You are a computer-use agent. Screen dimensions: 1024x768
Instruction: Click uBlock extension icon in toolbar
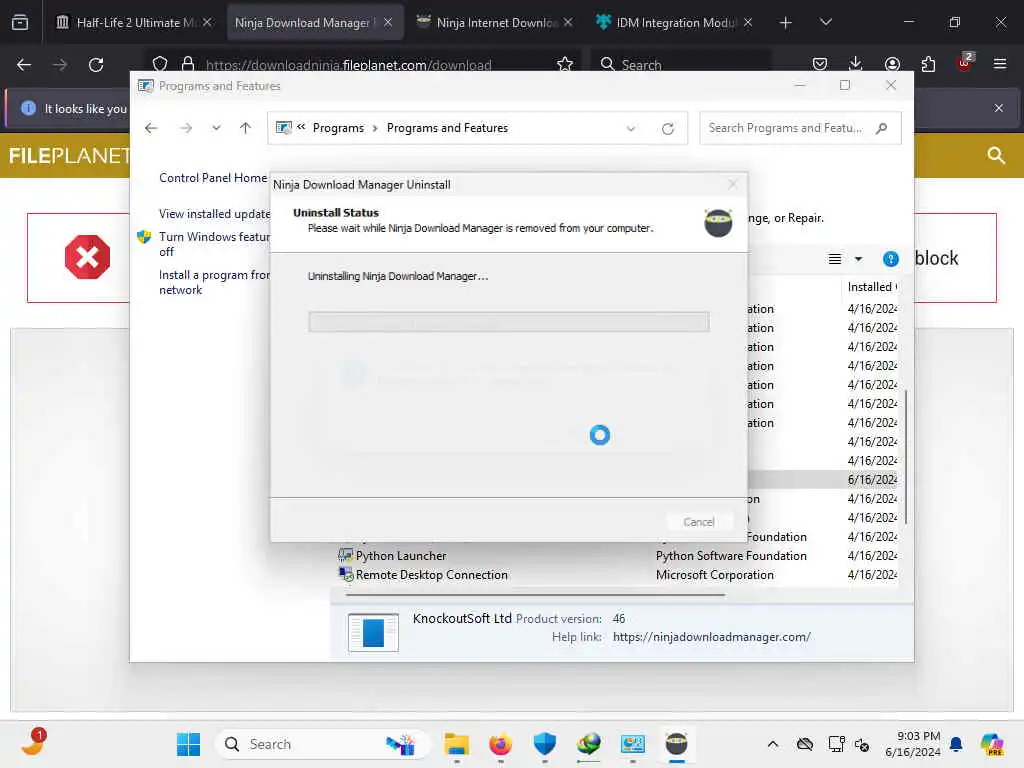(x=965, y=63)
